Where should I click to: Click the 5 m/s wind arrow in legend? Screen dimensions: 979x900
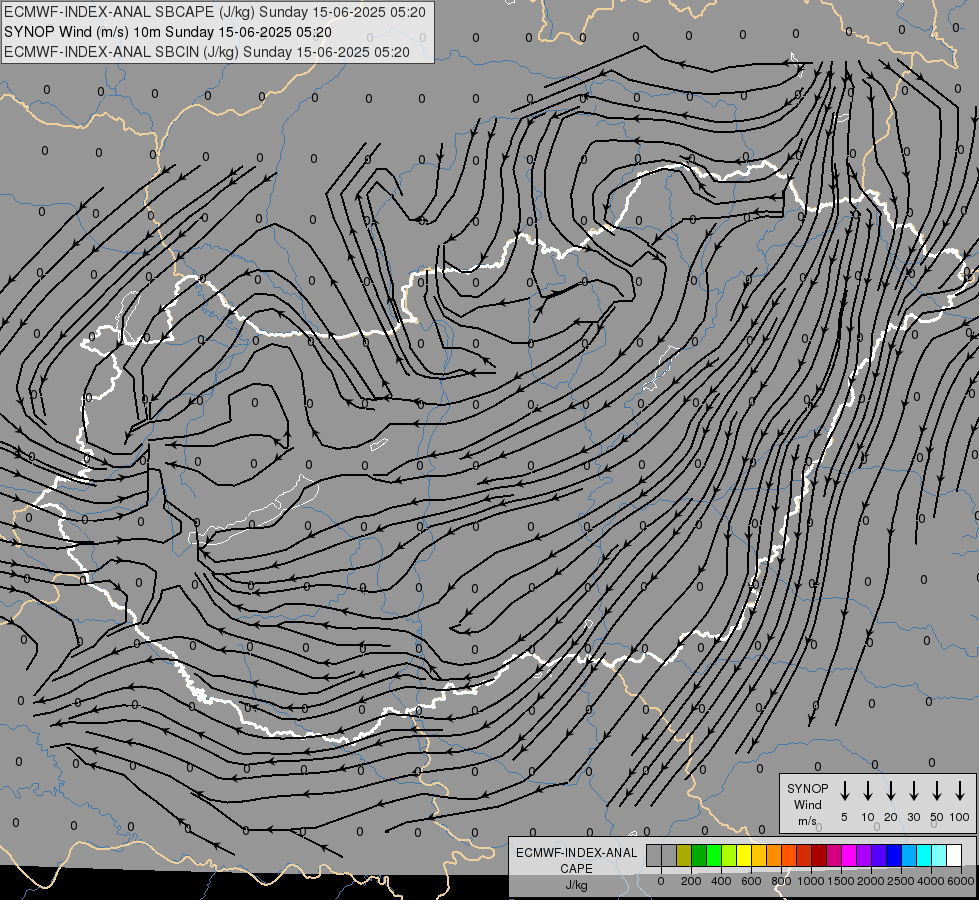coord(844,791)
